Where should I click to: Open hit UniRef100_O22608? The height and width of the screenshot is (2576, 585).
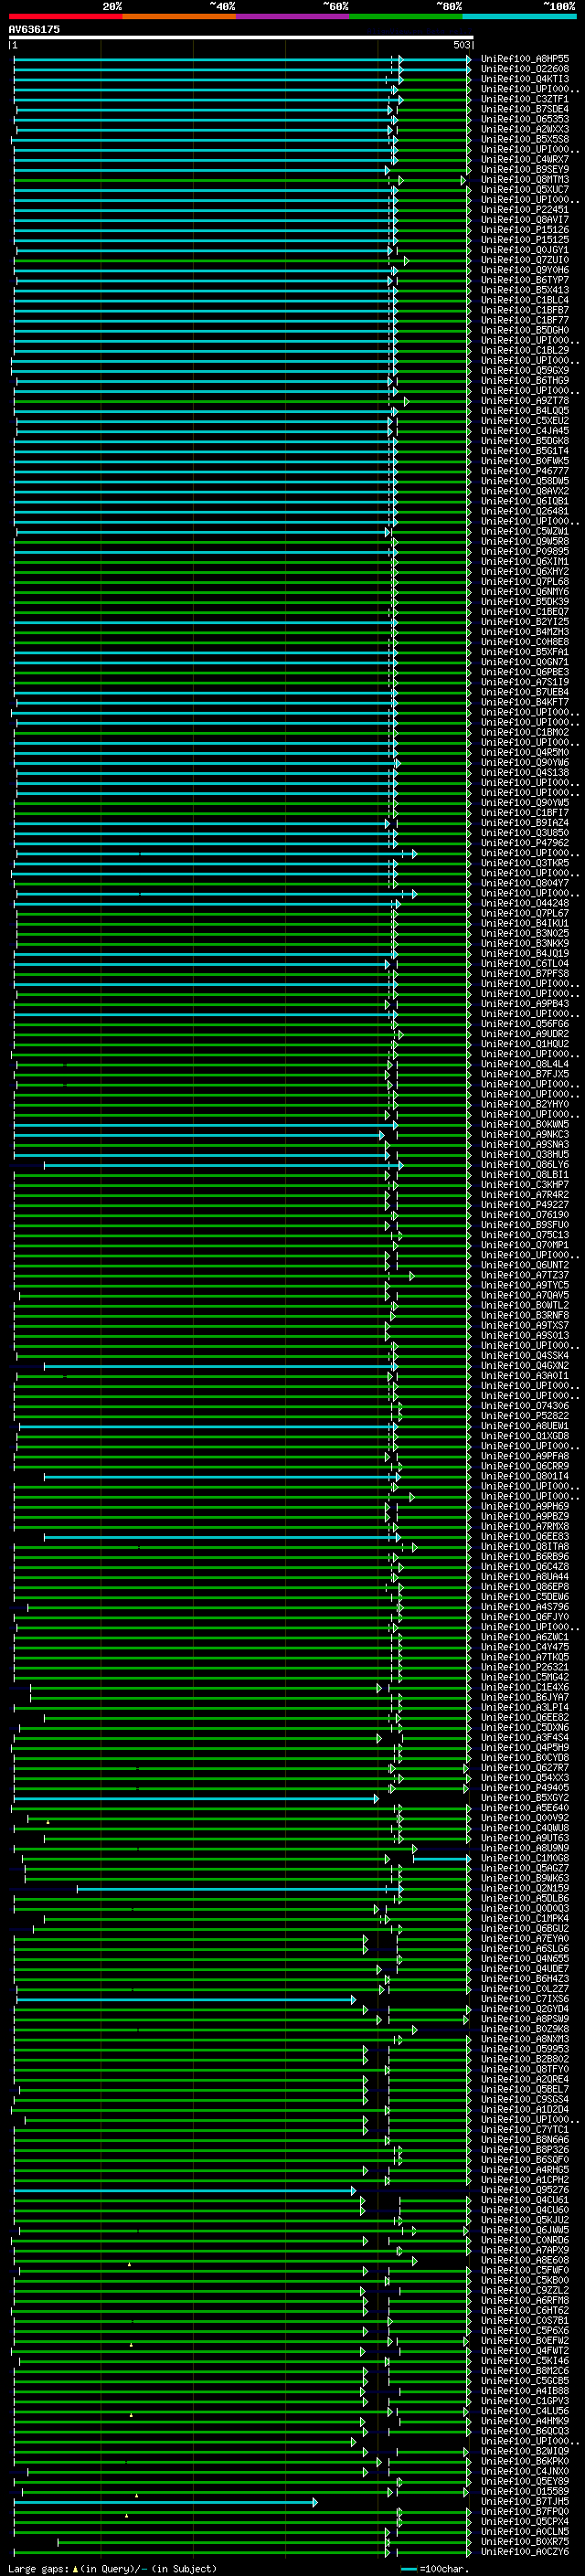click(525, 69)
